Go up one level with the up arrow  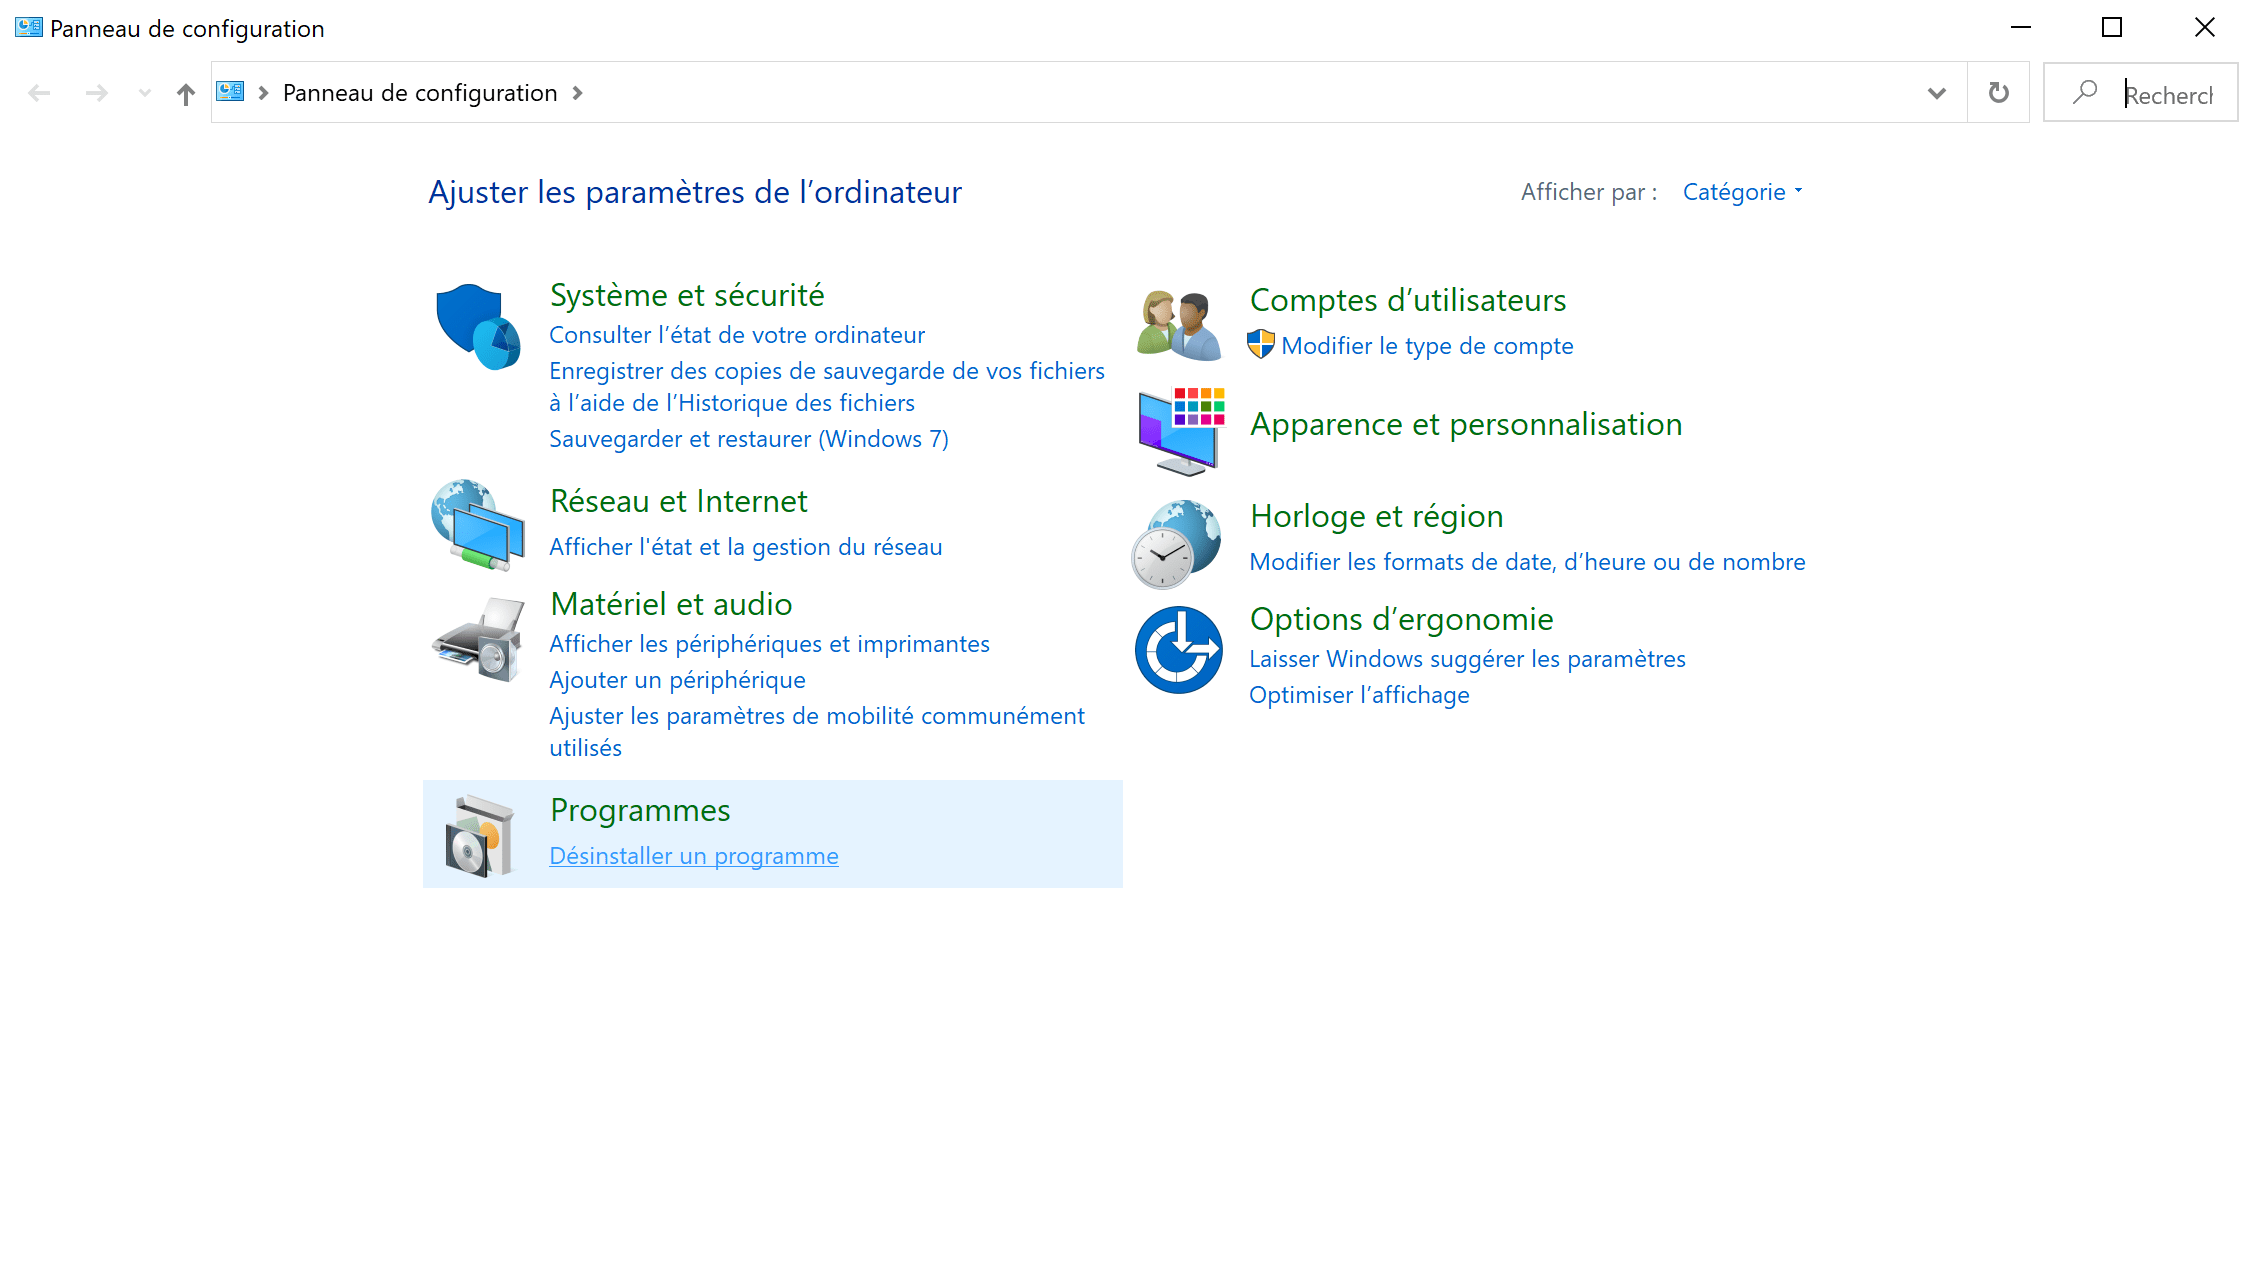point(185,94)
